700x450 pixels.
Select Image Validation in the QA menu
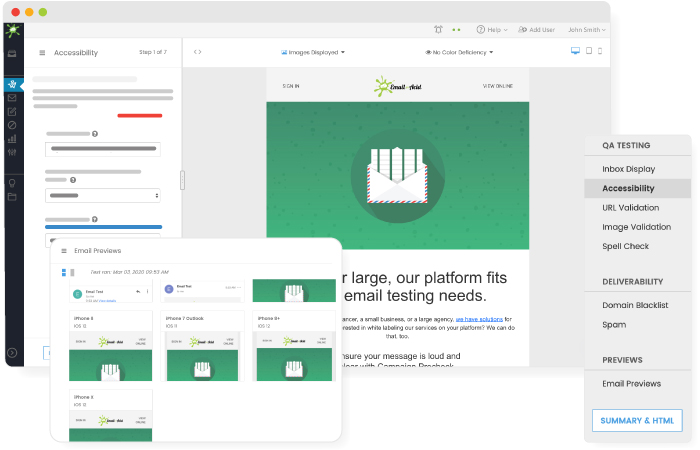pyautogui.click(x=637, y=227)
